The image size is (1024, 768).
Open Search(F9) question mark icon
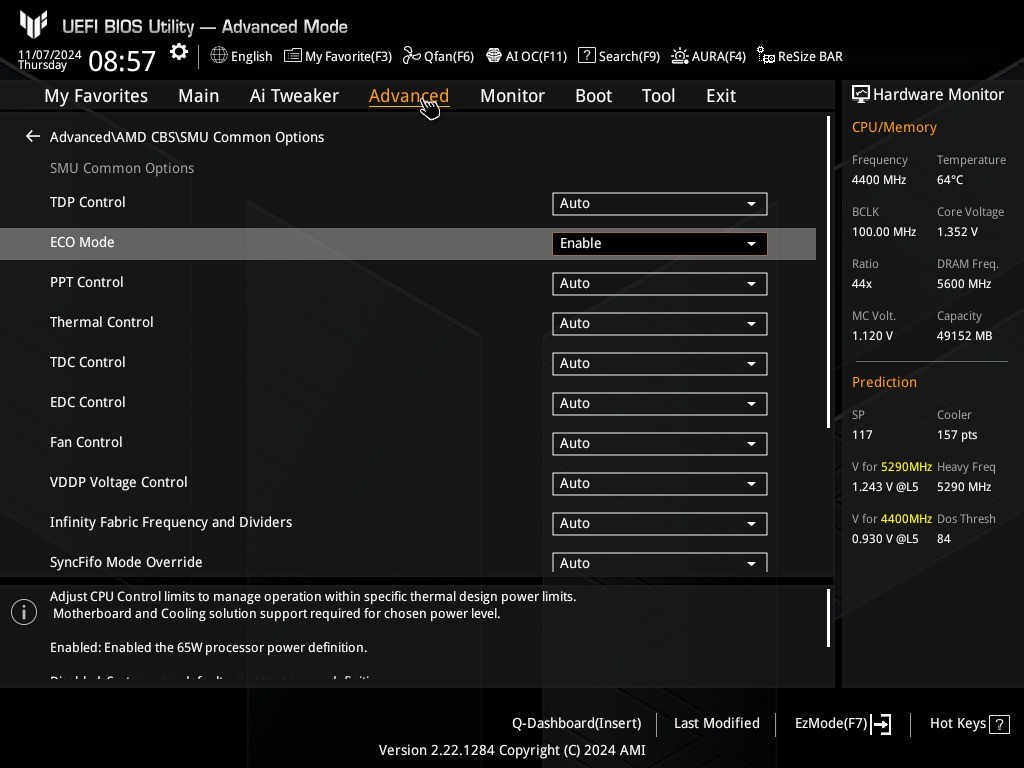tap(587, 56)
